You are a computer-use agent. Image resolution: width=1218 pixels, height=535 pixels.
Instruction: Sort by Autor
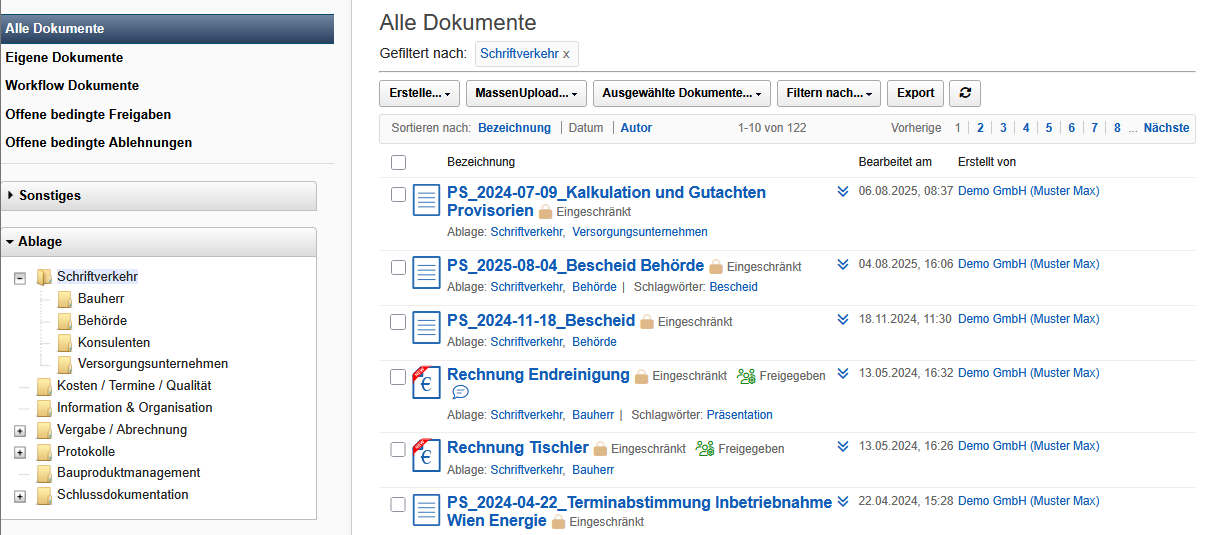636,128
